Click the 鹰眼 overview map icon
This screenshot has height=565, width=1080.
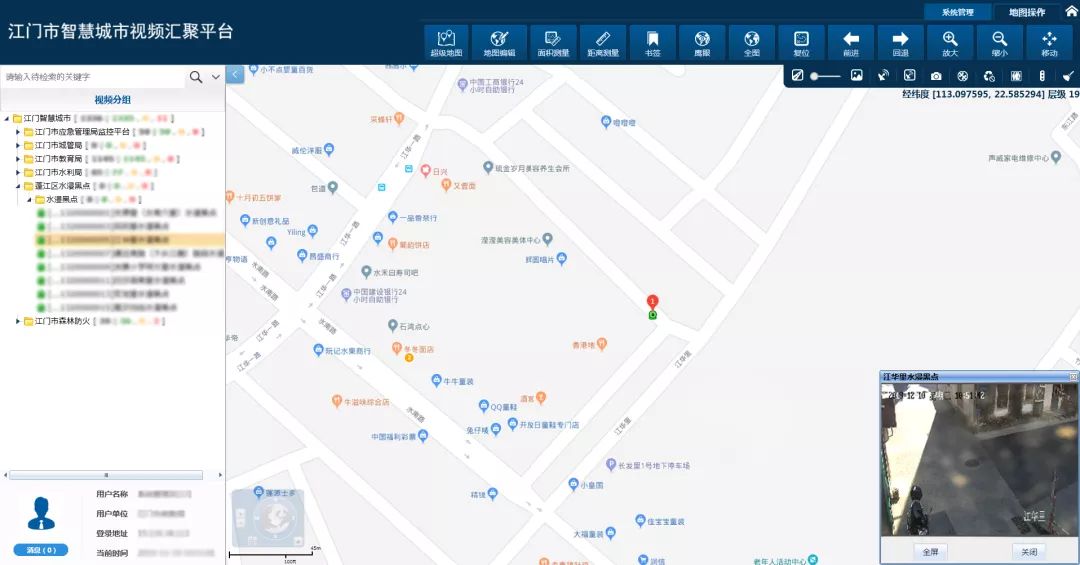coord(702,42)
